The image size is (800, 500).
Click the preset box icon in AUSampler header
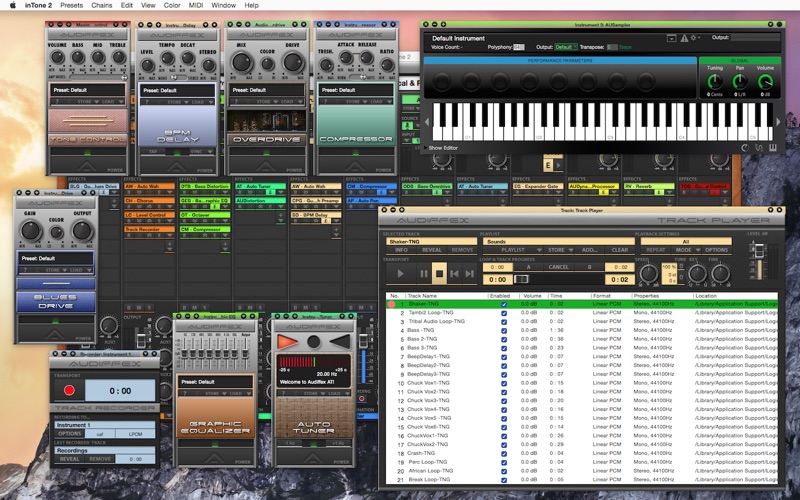tap(671, 38)
